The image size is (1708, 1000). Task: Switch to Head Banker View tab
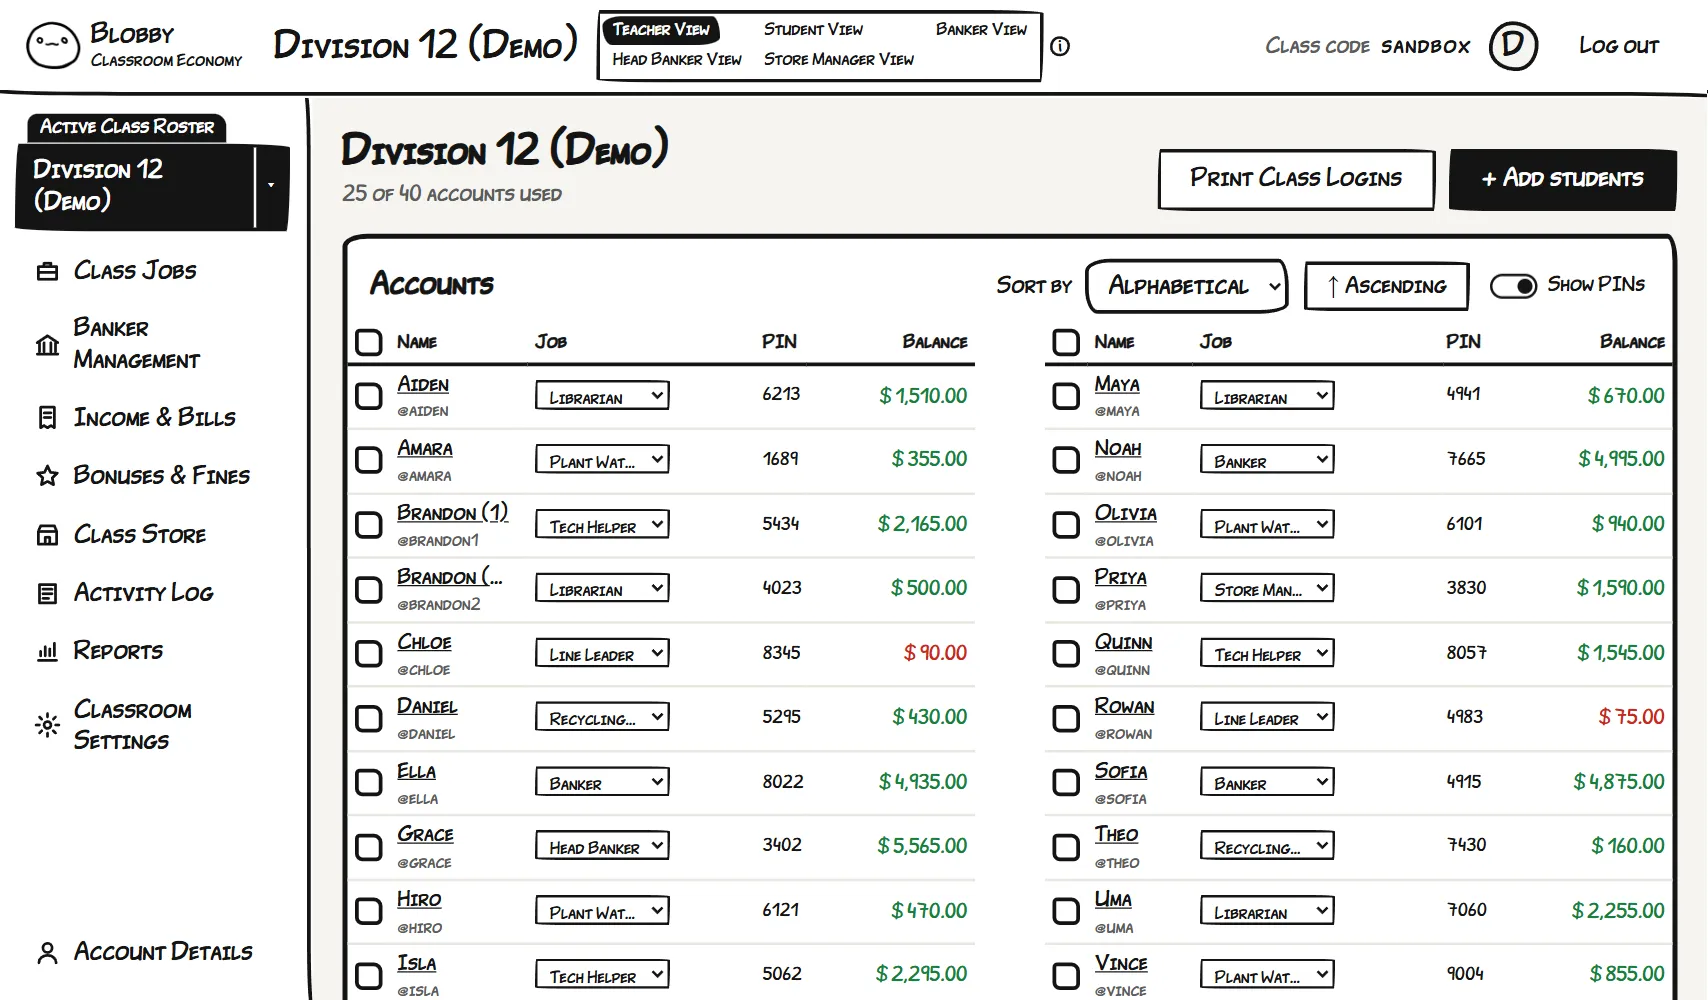[x=677, y=60]
